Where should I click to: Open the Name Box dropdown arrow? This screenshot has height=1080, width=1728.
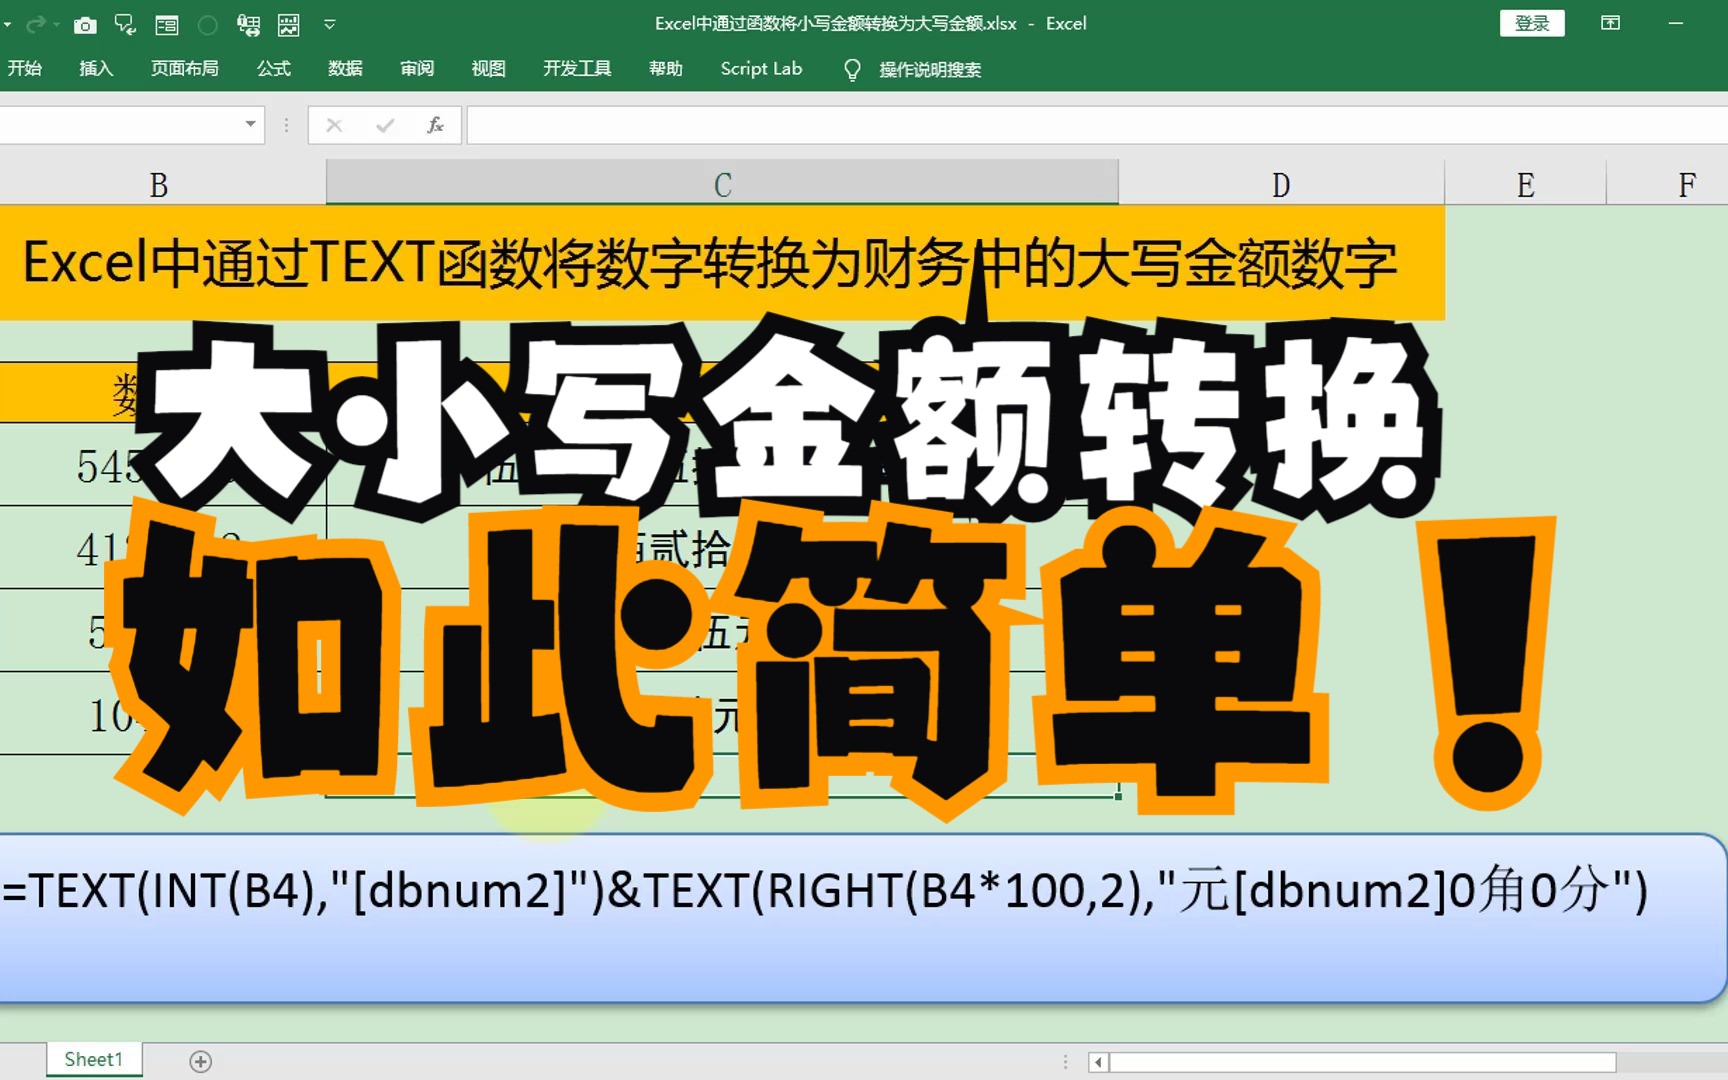250,125
